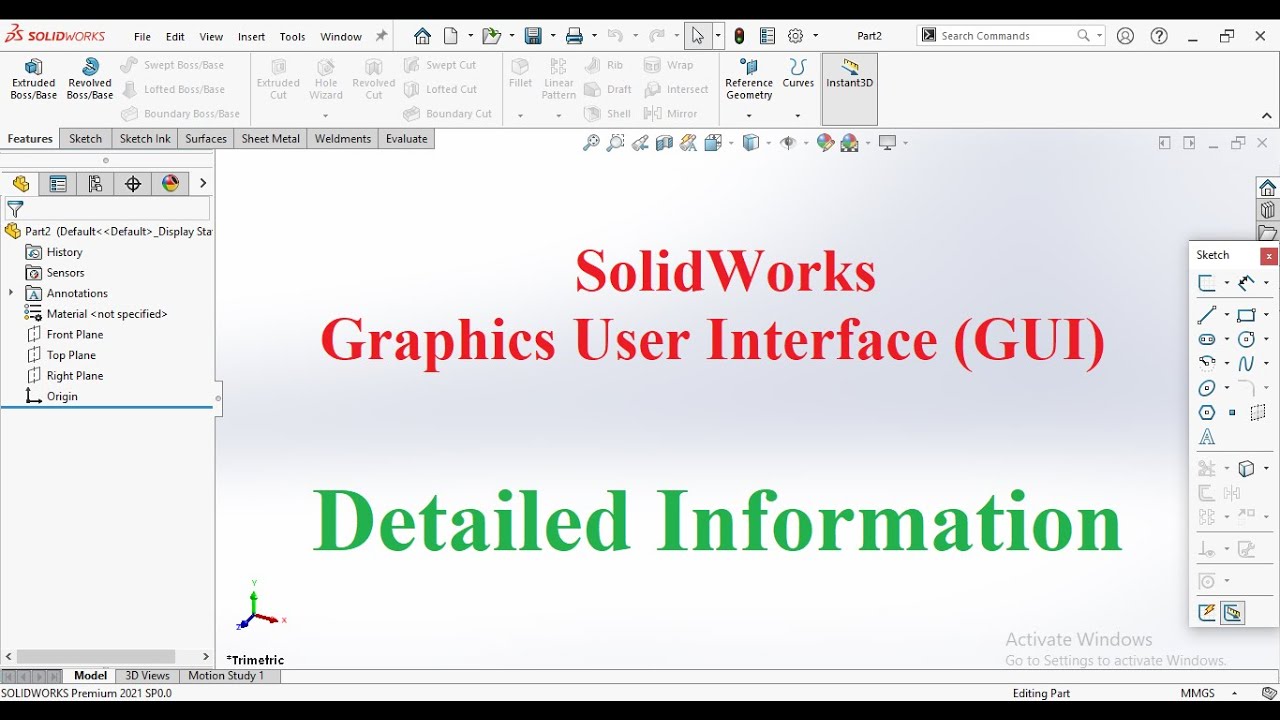Select the Circle sketch tool

(1246, 339)
